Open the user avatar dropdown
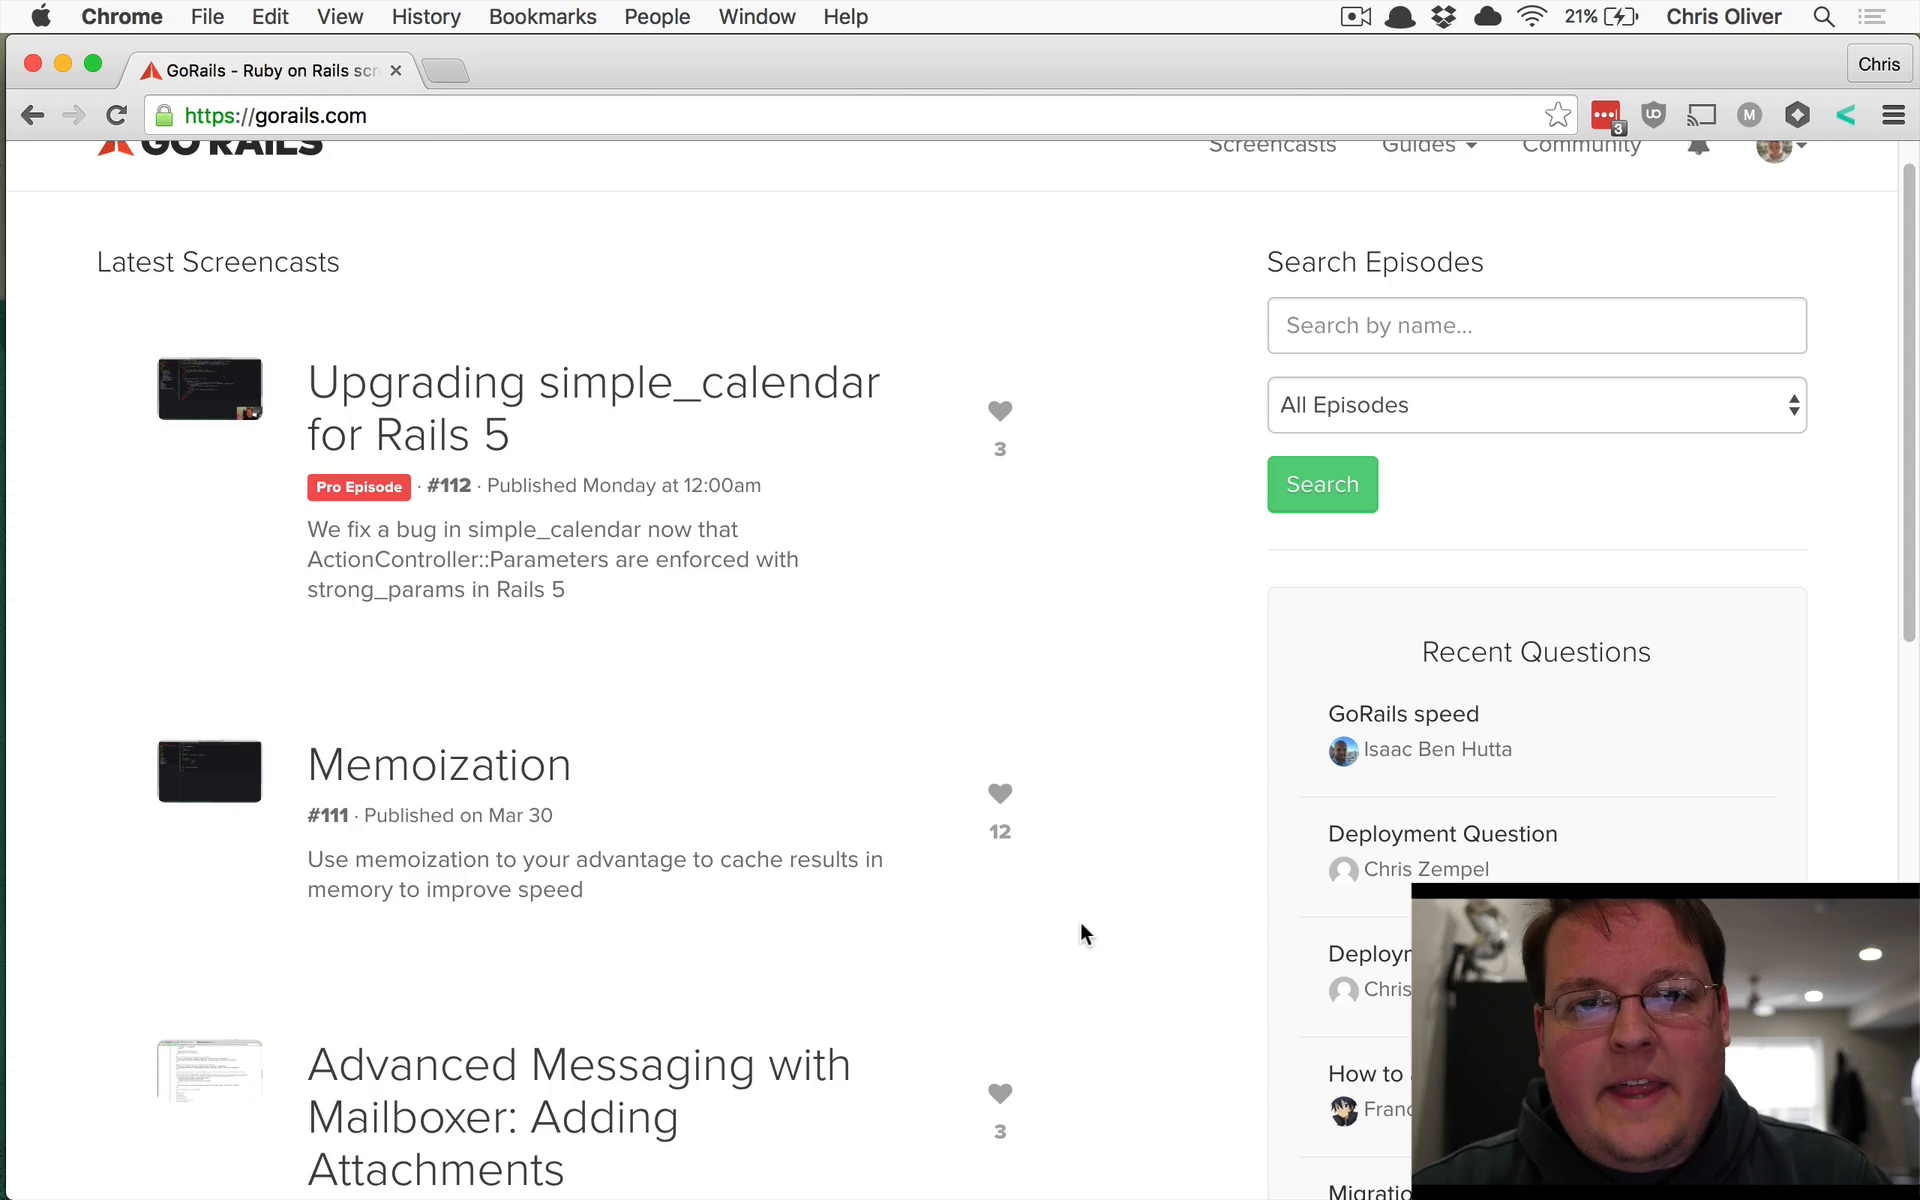This screenshot has width=1920, height=1200. (x=1781, y=148)
